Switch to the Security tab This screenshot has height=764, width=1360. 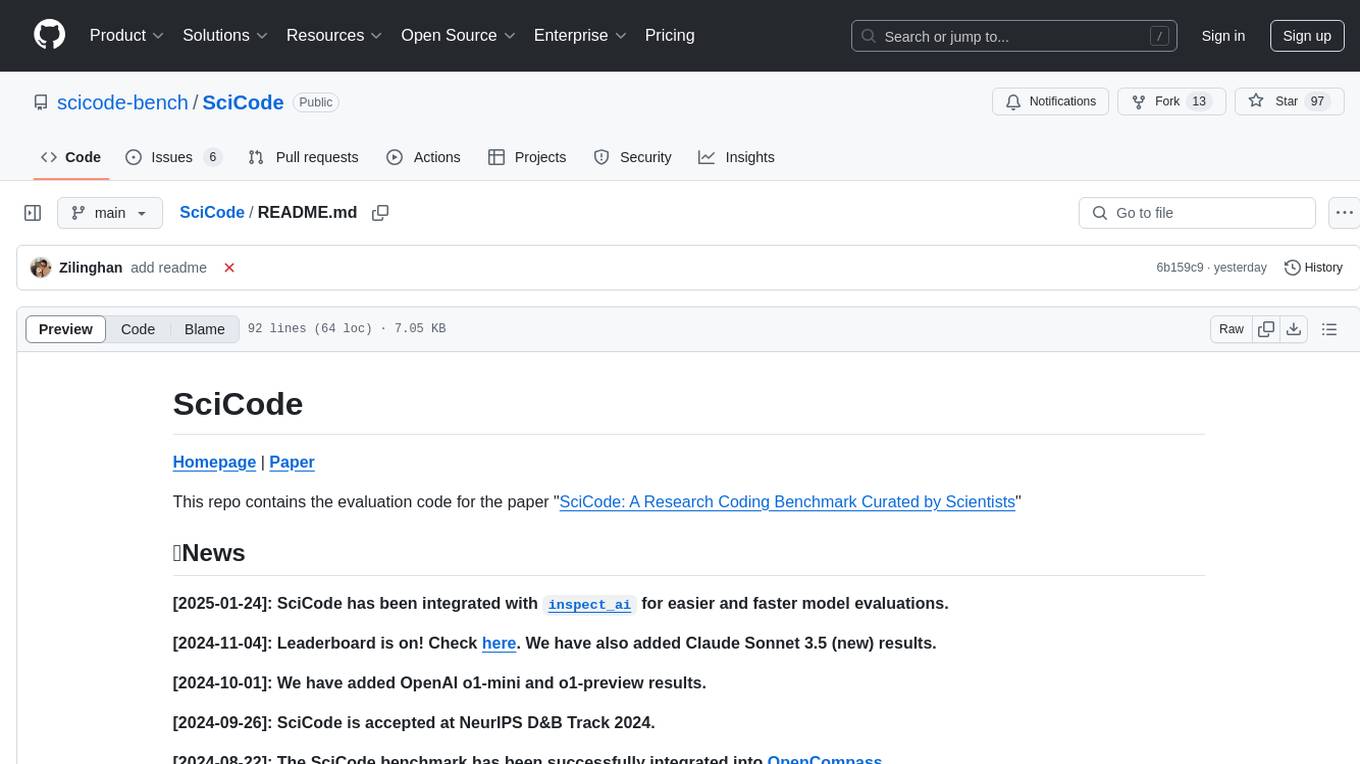click(632, 157)
